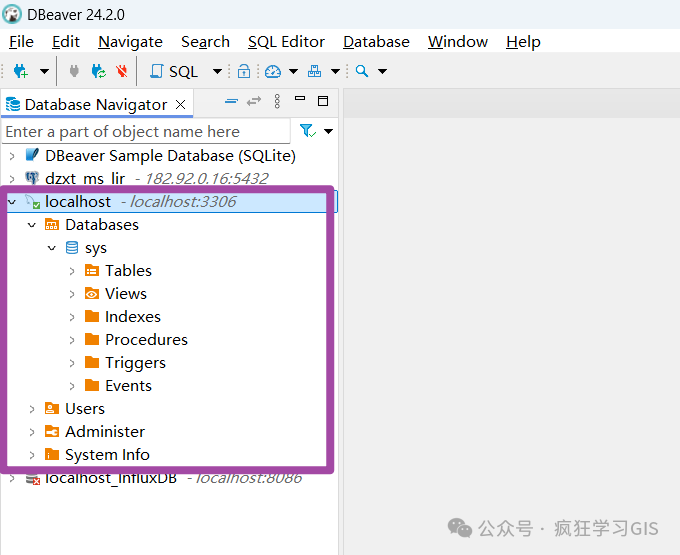Click the object name filter field

146,131
